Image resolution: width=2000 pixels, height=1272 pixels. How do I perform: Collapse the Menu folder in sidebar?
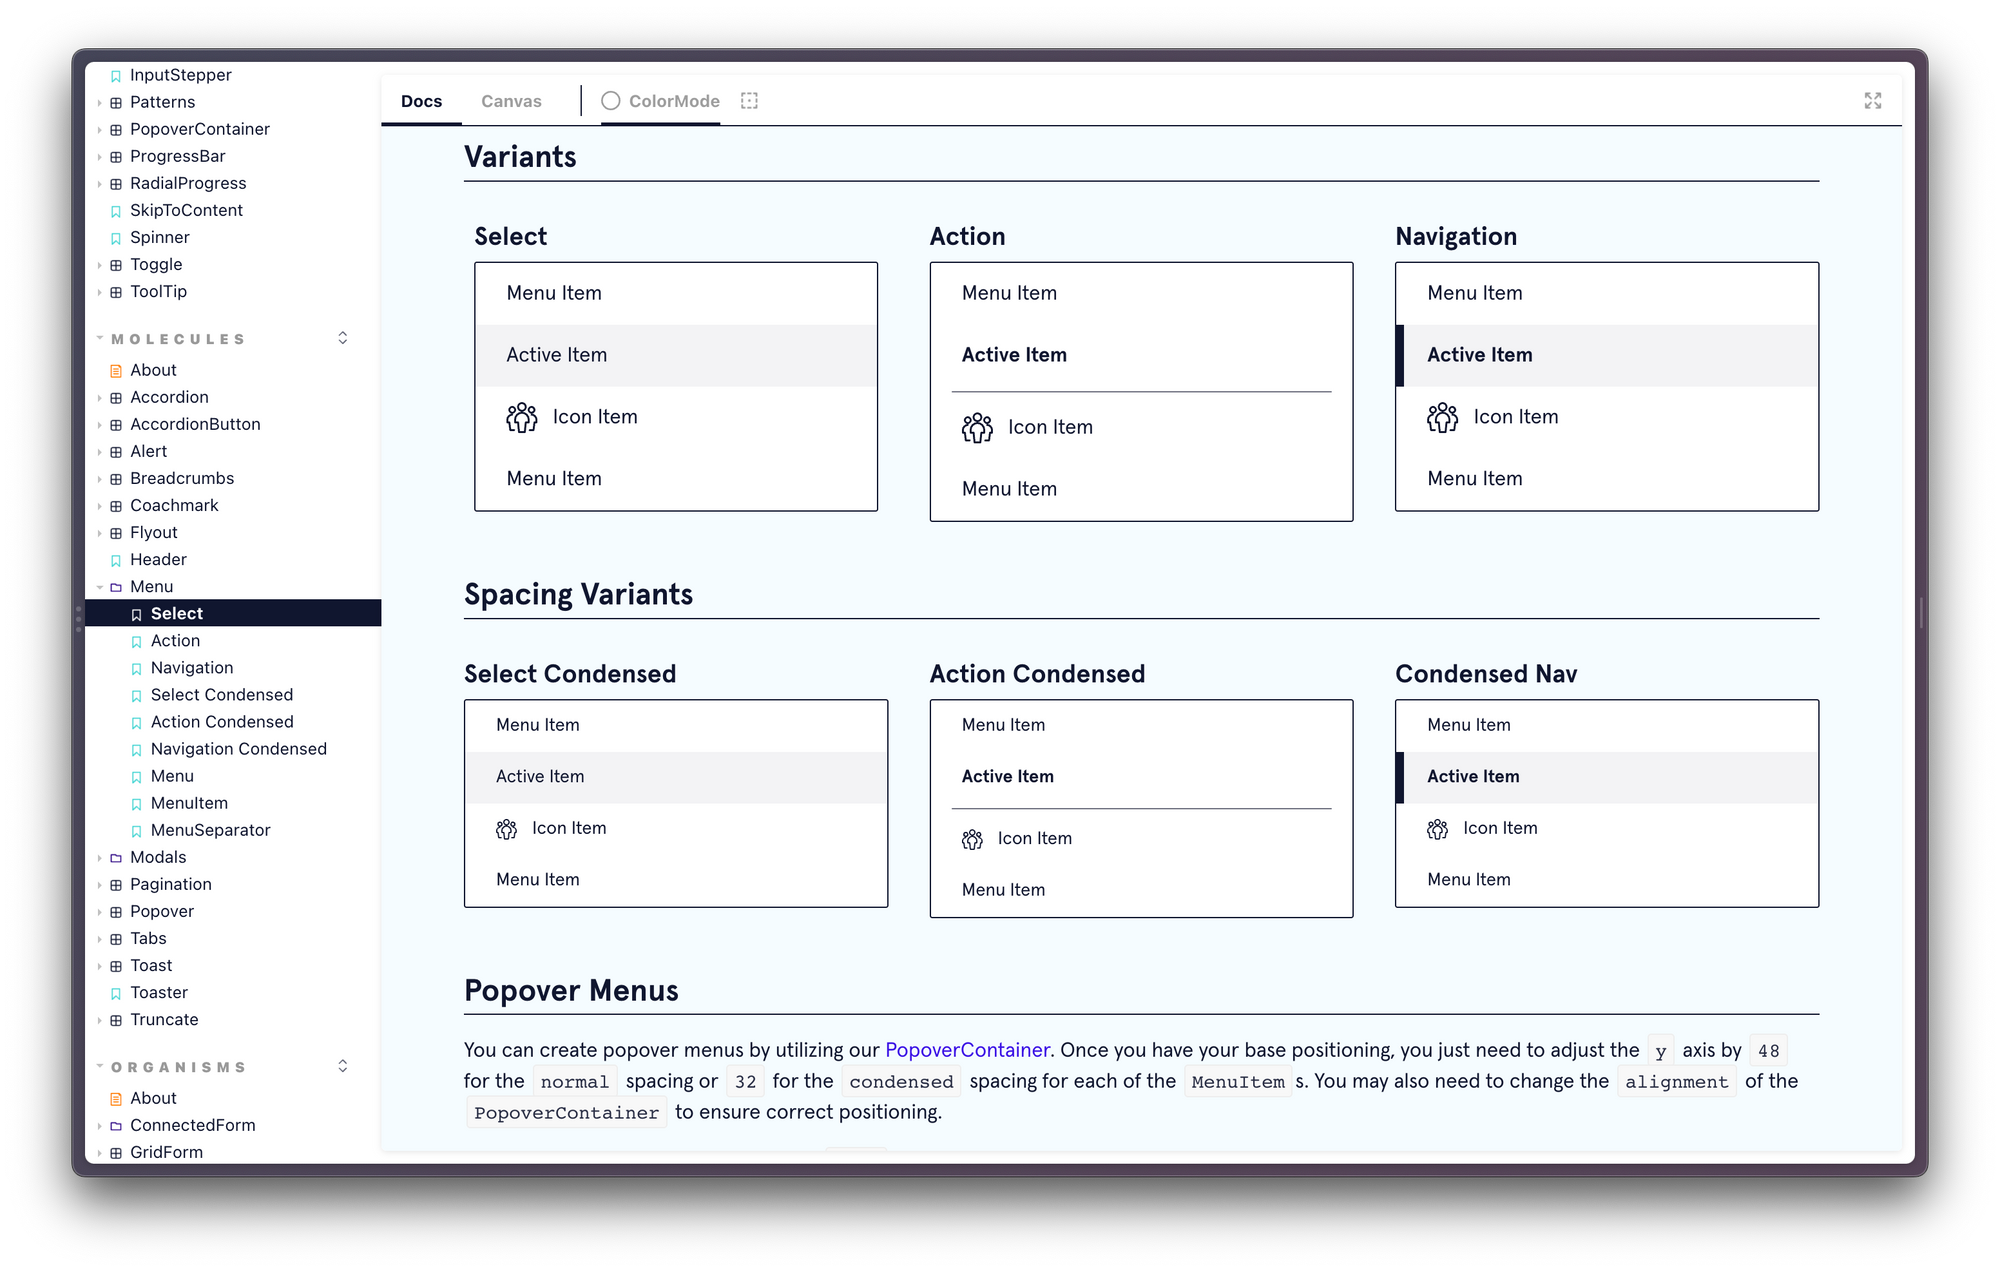pos(100,587)
